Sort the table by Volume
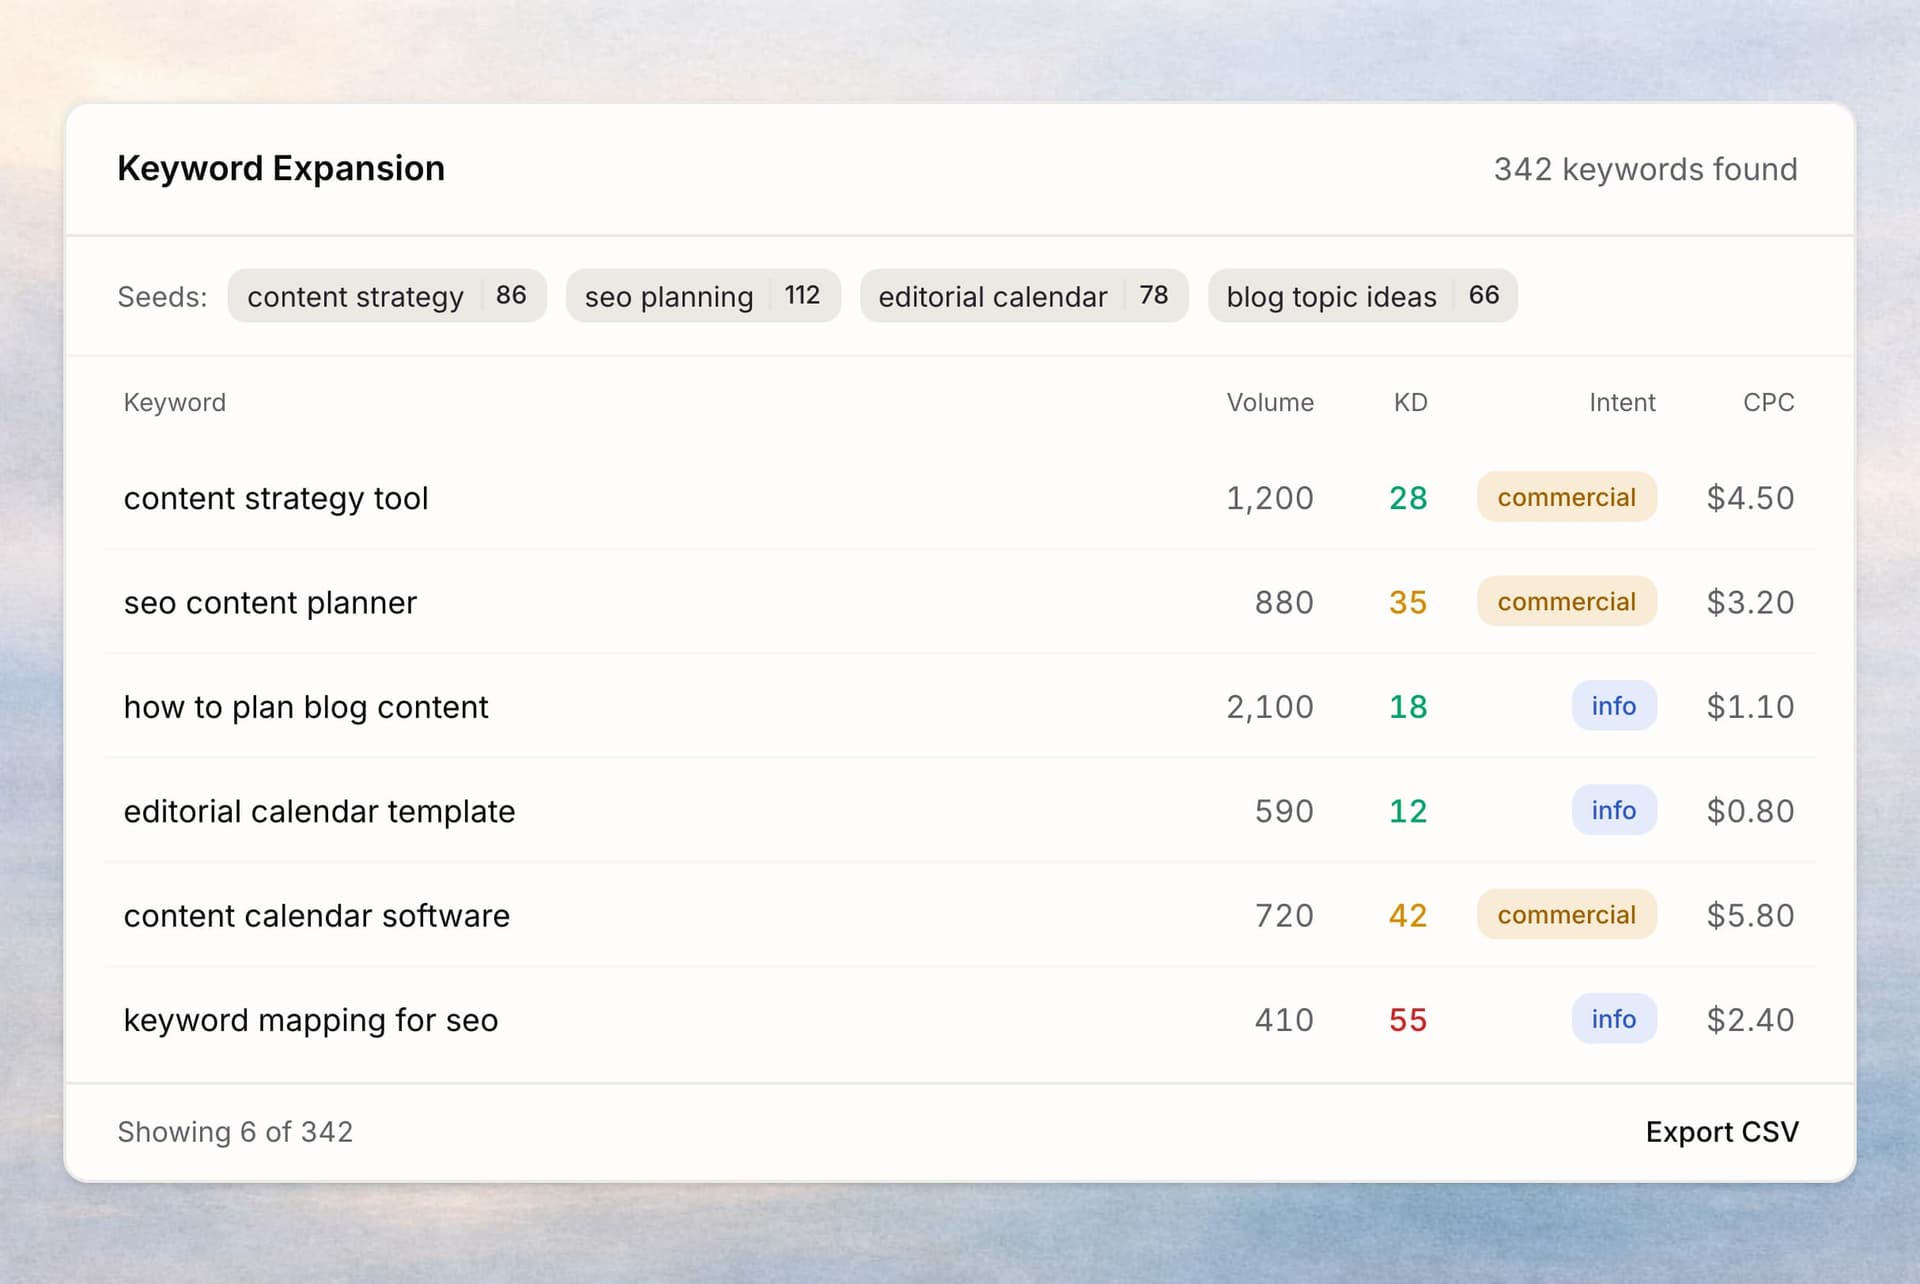This screenshot has width=1920, height=1284. pos(1270,402)
